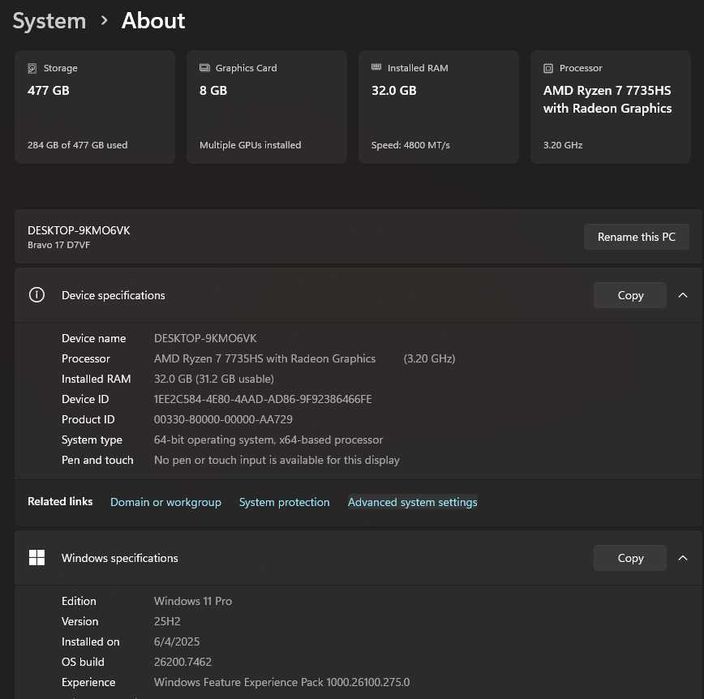Screen dimensions: 704x699
Task: Click the '284 GB of 477 GB used' text
Action: click(x=77, y=145)
